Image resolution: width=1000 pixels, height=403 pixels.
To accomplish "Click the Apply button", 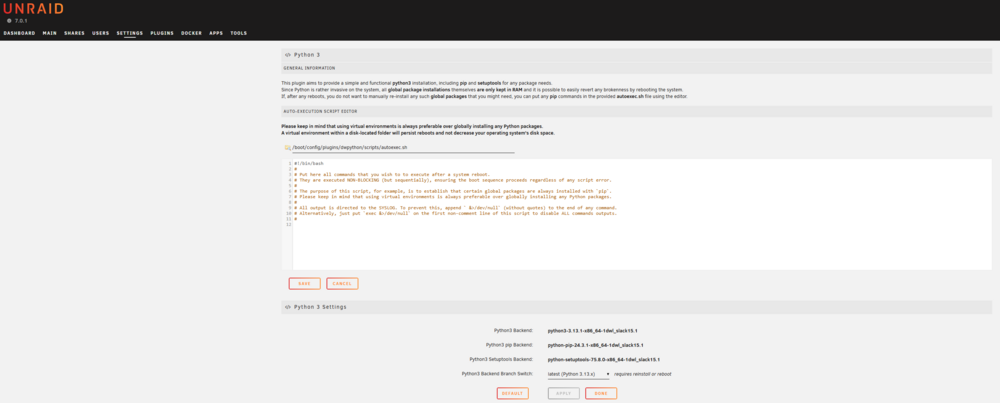I will pos(564,393).
